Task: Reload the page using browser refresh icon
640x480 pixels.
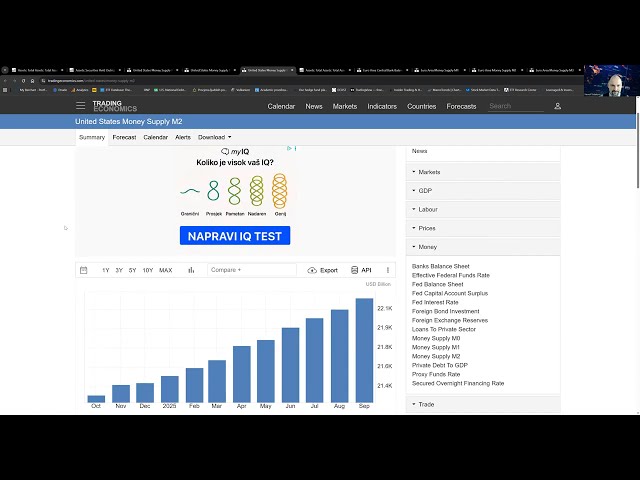Action: [23, 81]
